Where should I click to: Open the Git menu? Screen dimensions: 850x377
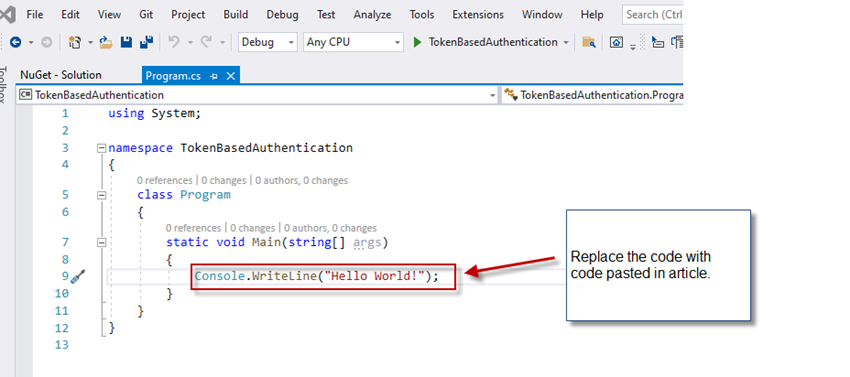click(146, 15)
